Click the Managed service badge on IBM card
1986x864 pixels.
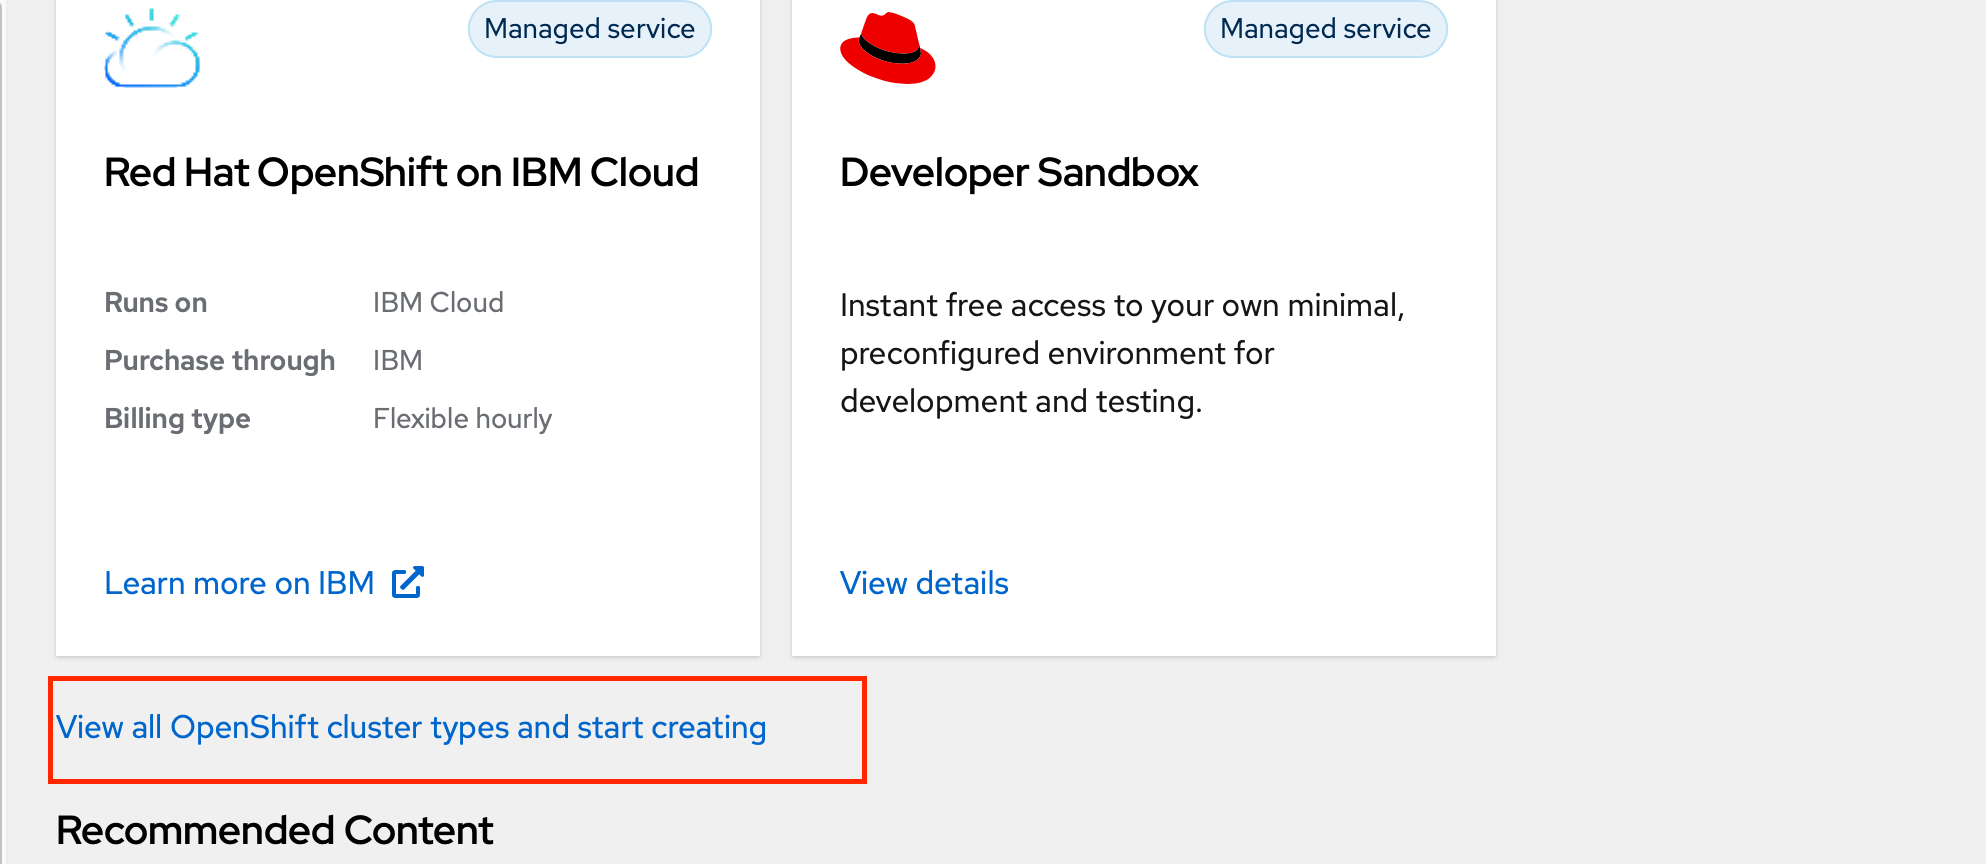pyautogui.click(x=589, y=29)
